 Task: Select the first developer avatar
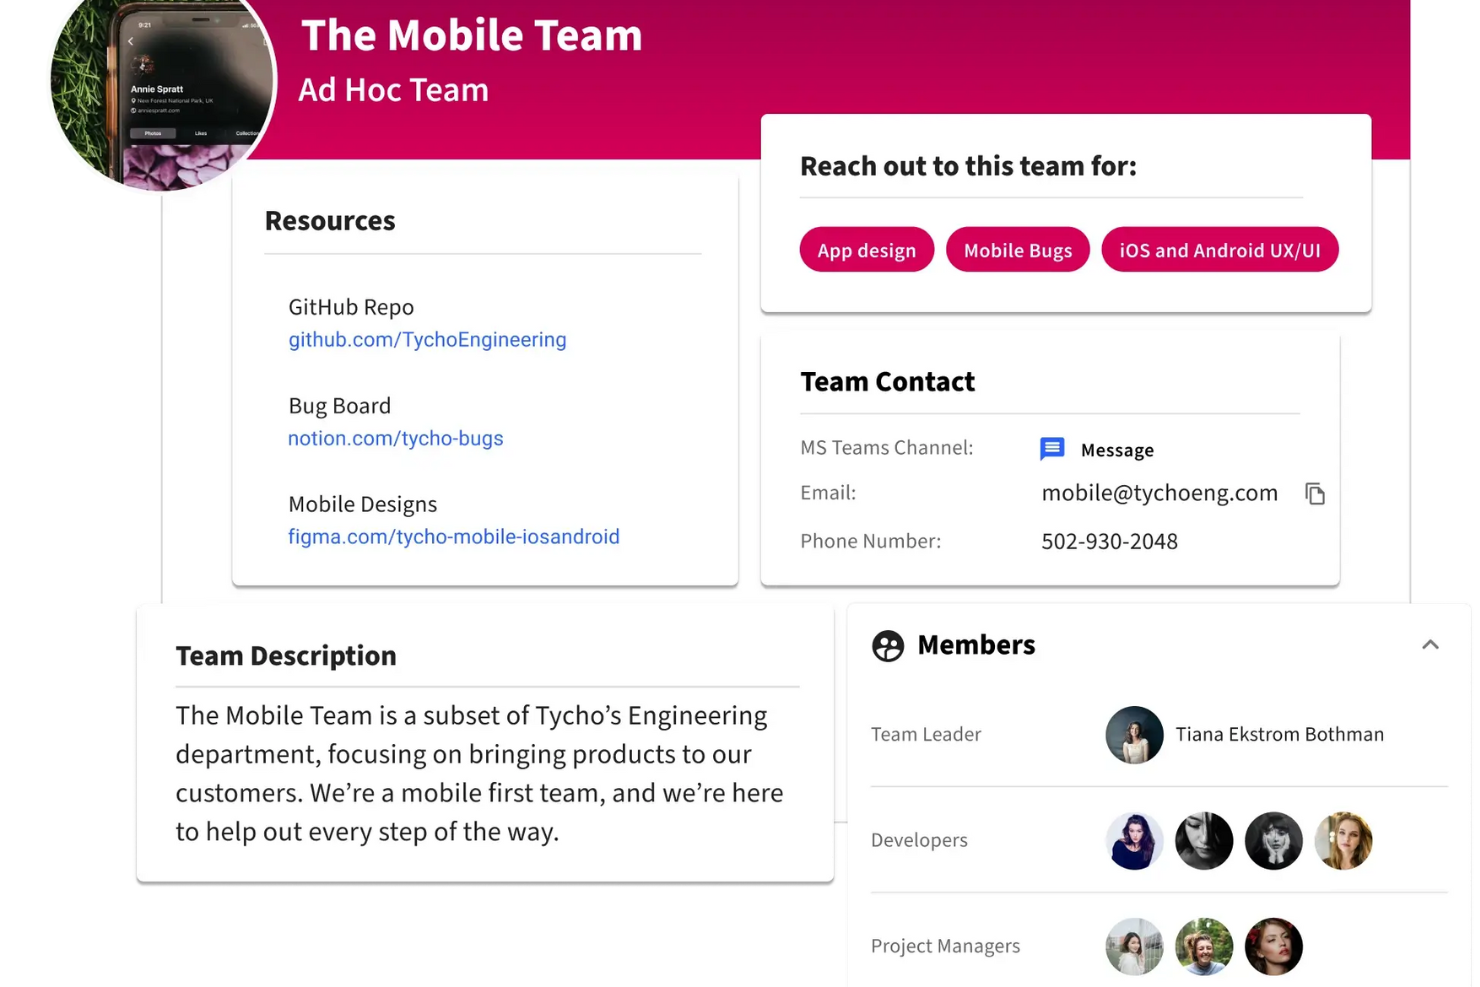point(1134,841)
